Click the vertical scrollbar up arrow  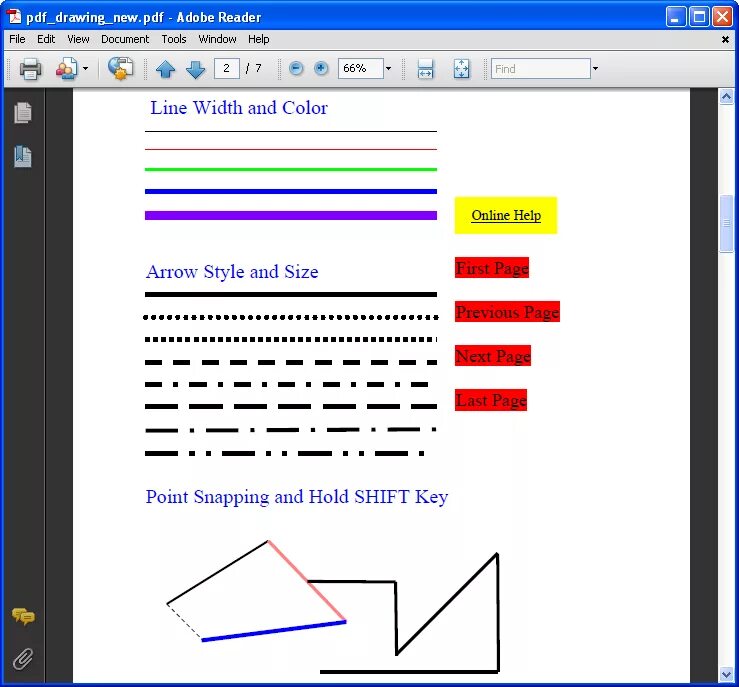(726, 97)
